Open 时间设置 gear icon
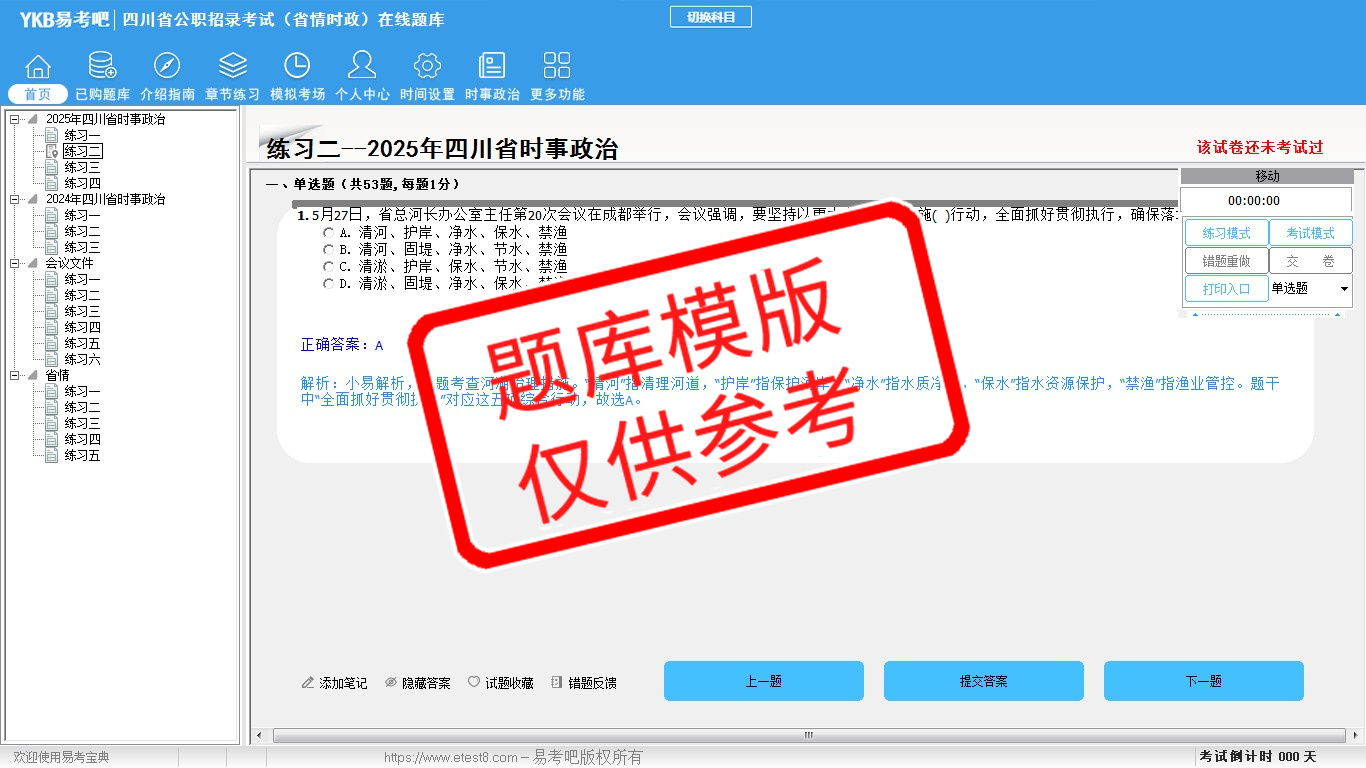 [427, 67]
